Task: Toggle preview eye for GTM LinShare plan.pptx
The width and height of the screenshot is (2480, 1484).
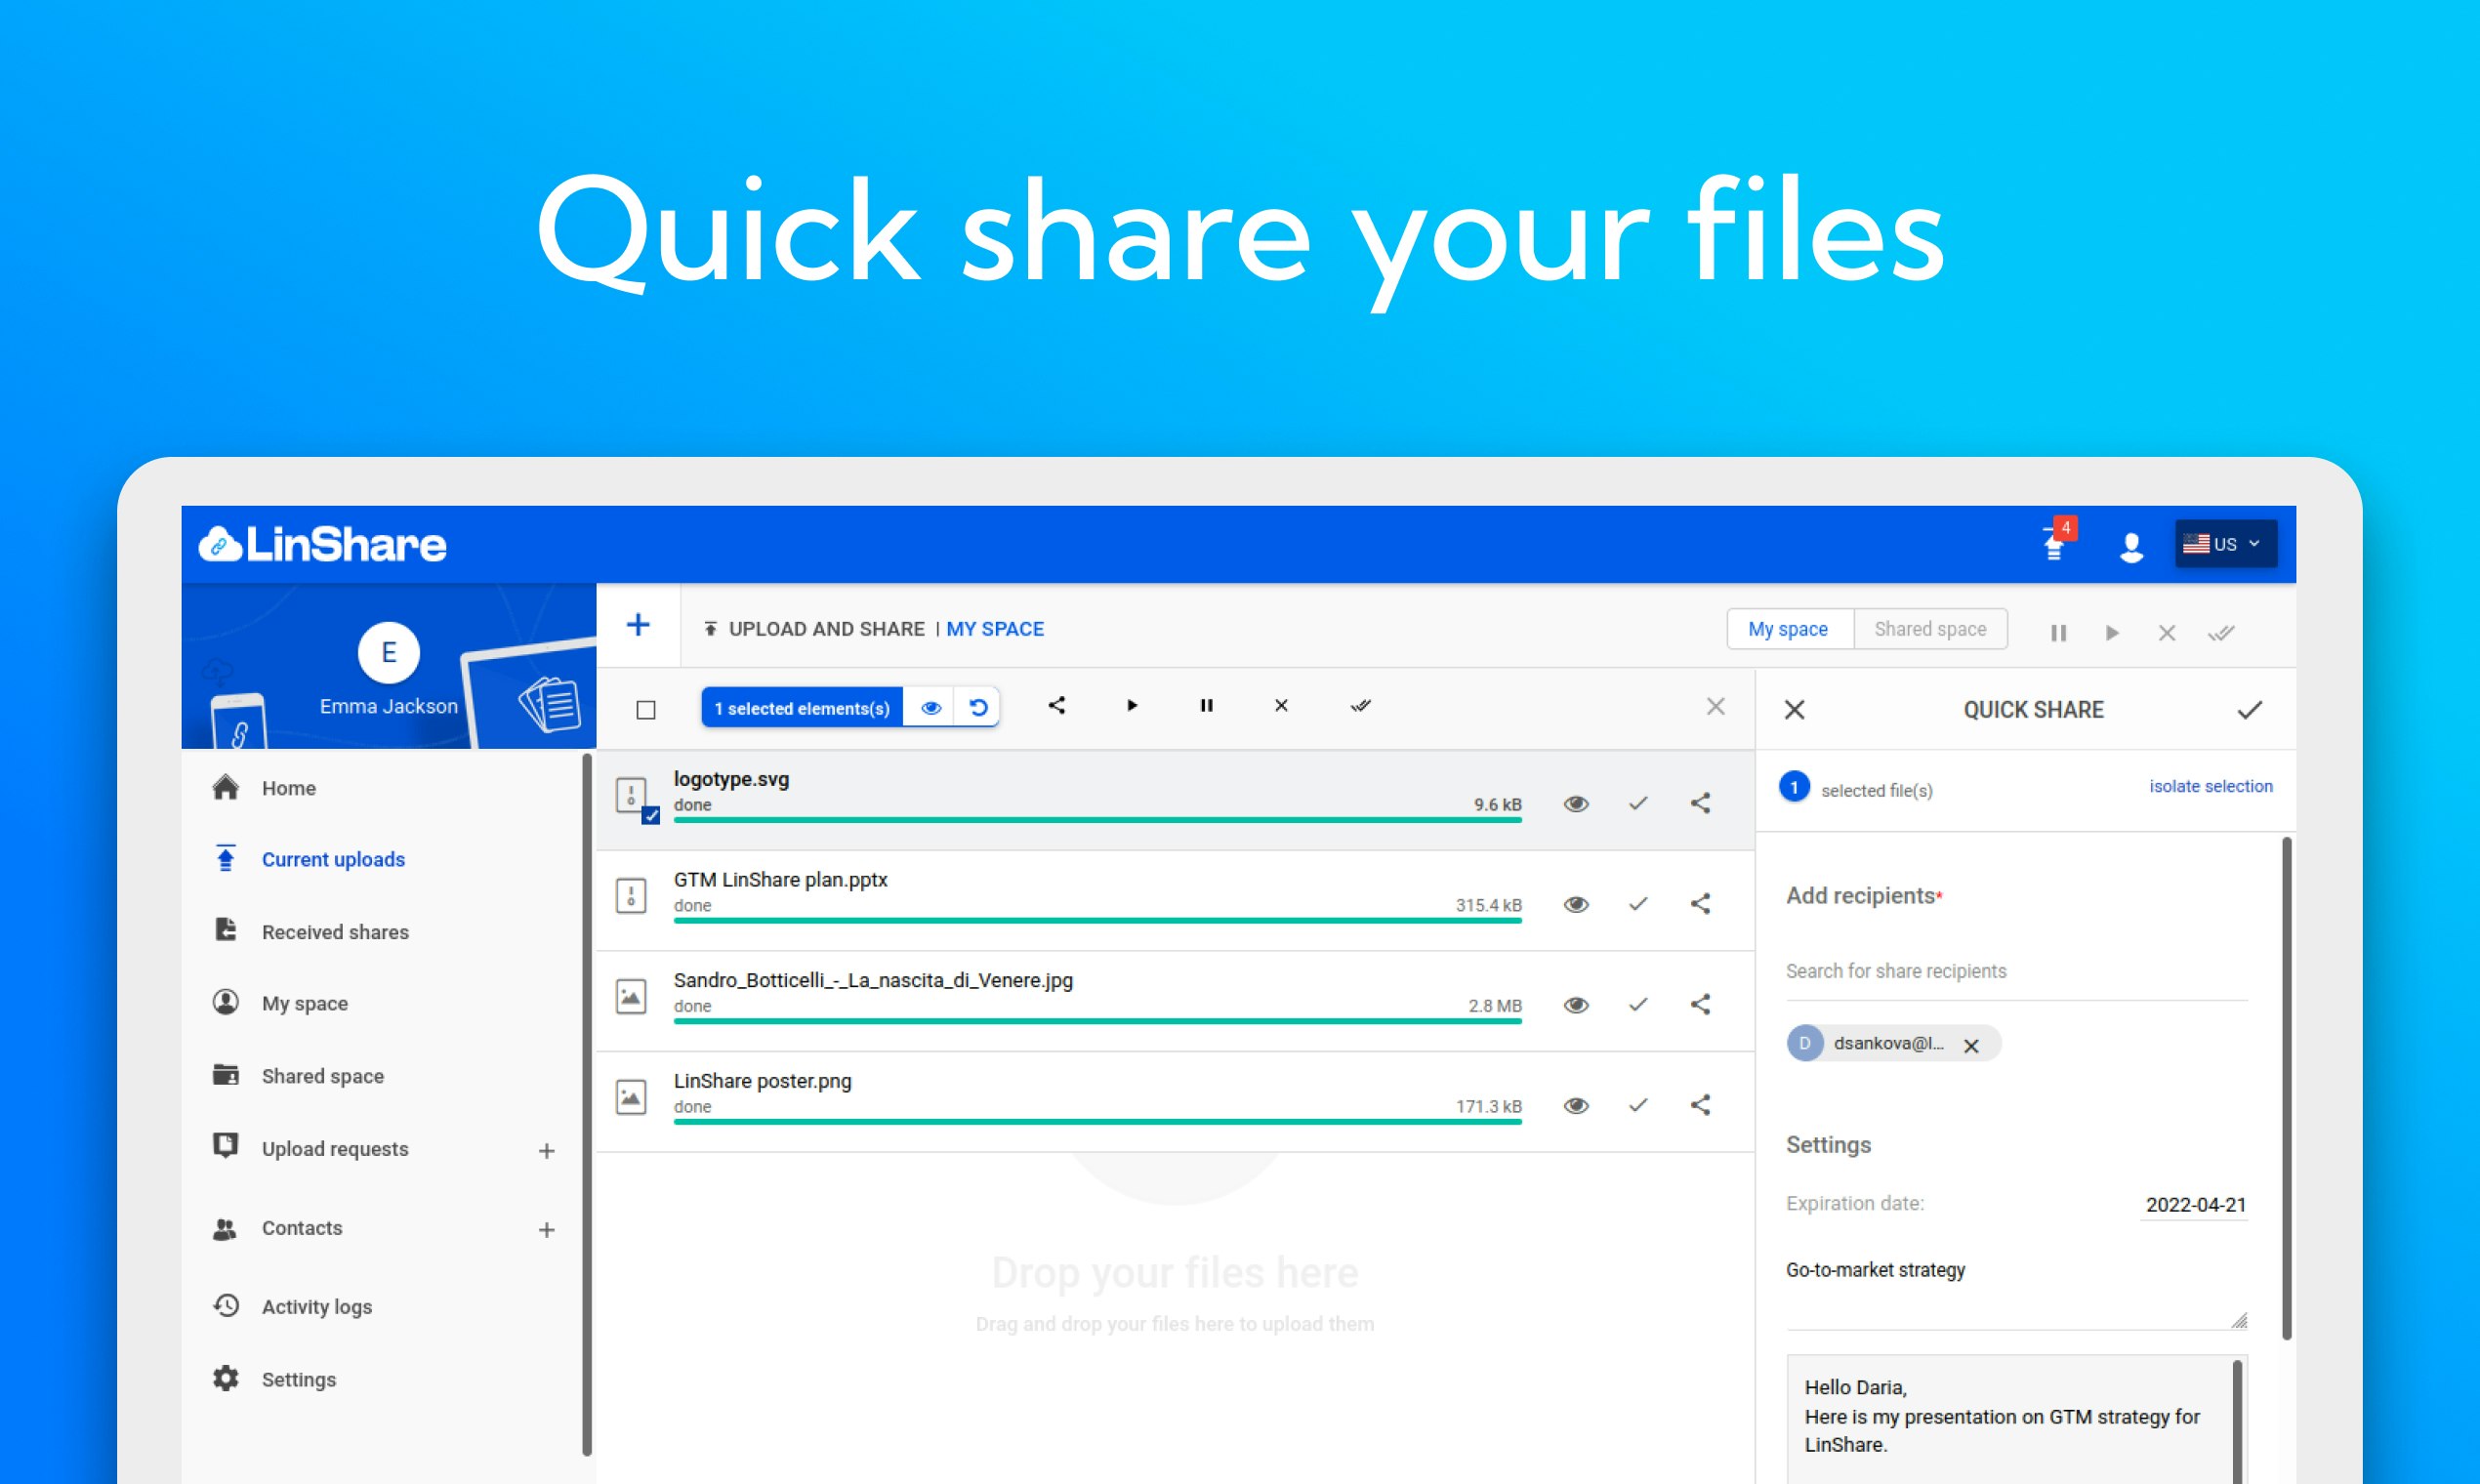Action: click(1576, 904)
